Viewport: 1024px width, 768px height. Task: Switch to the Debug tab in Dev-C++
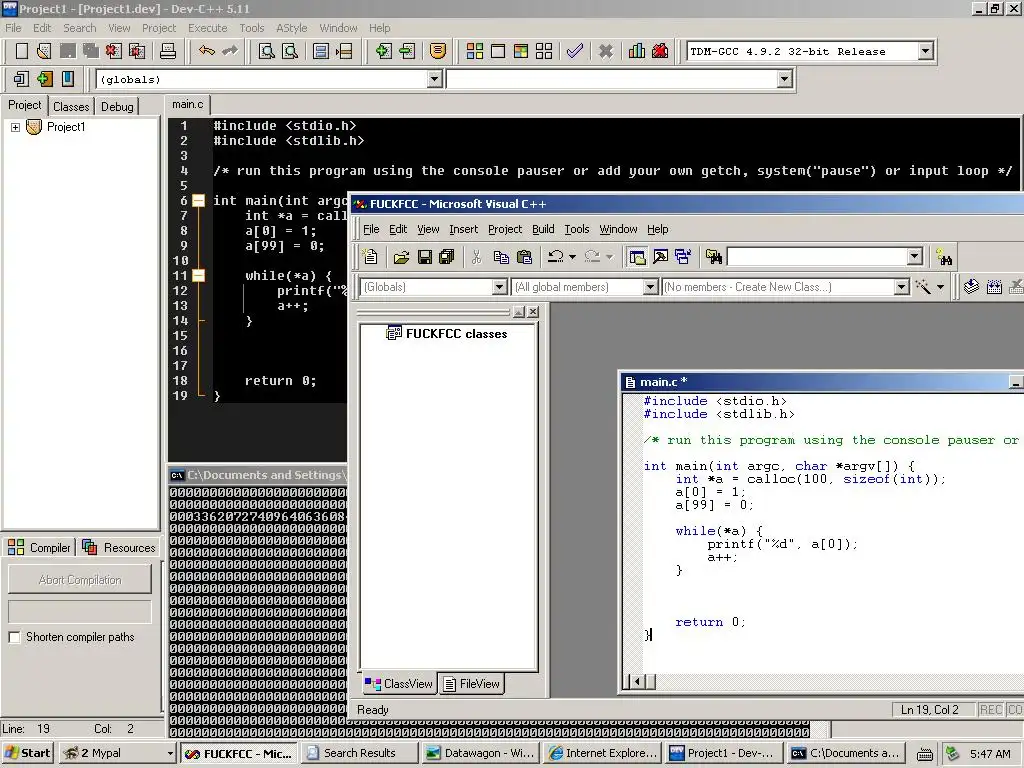click(x=117, y=106)
